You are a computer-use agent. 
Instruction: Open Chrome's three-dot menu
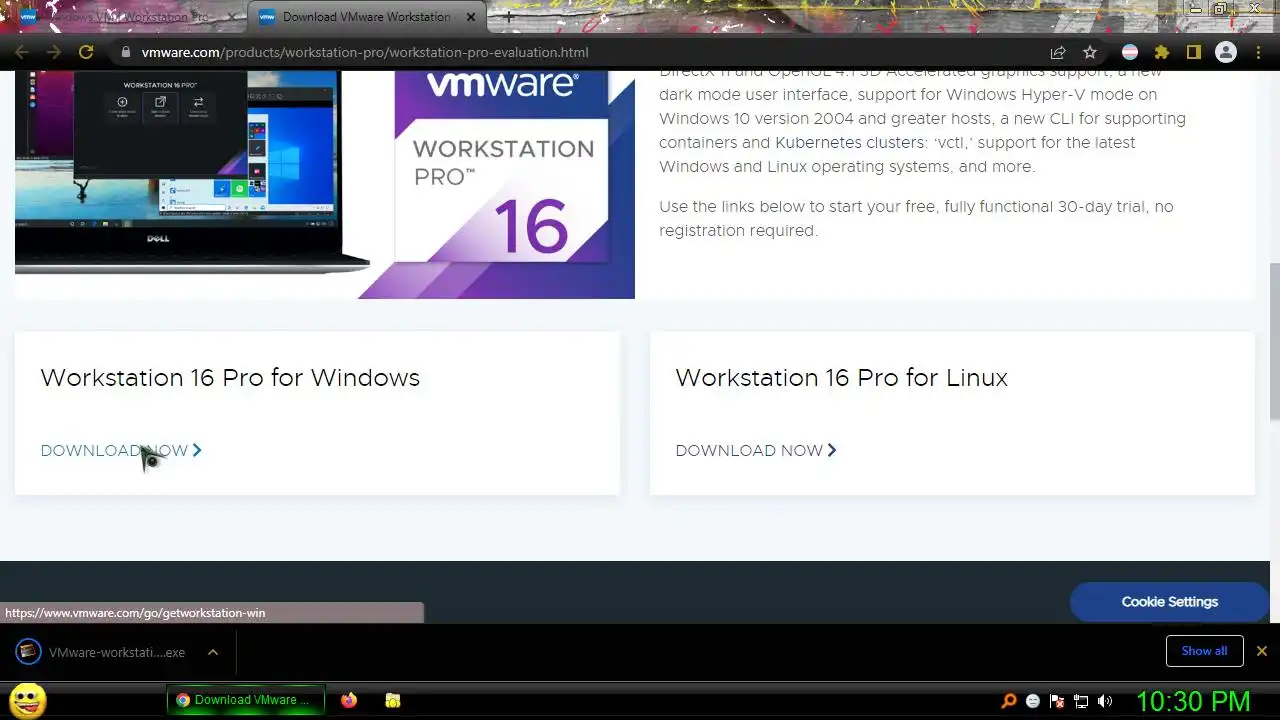coord(1258,52)
